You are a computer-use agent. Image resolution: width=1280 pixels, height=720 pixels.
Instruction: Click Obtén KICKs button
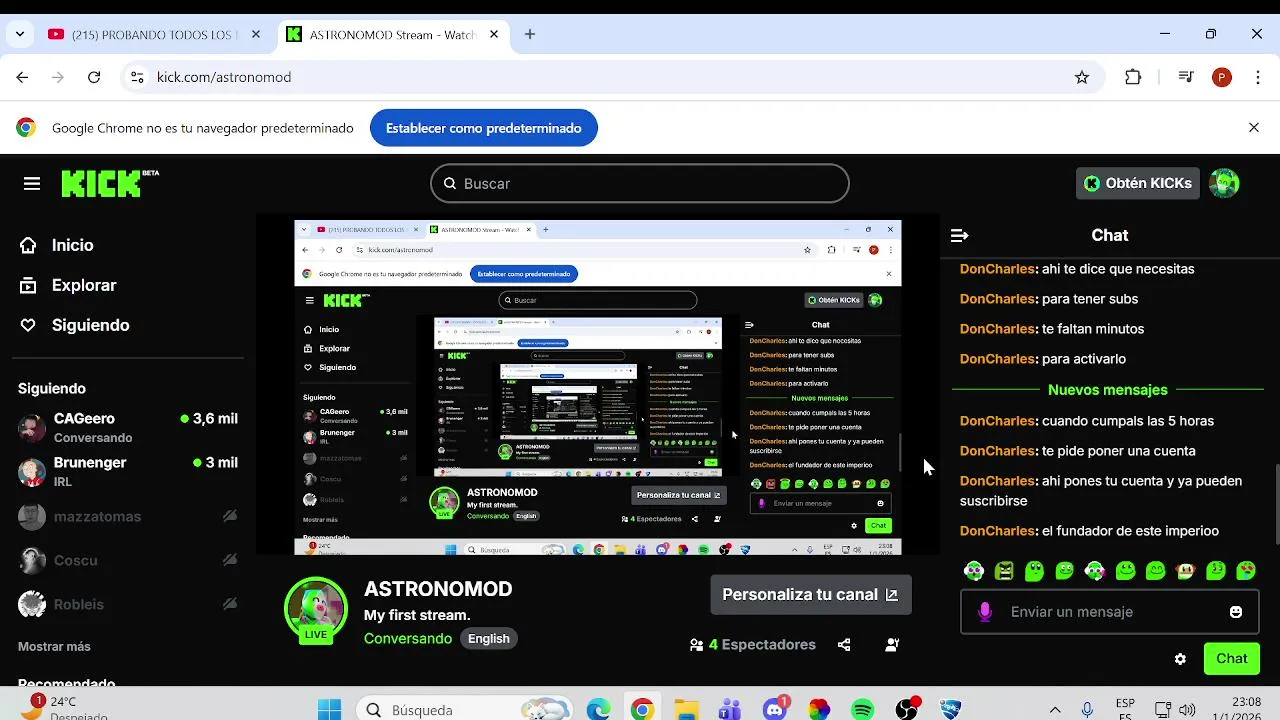pos(1138,183)
